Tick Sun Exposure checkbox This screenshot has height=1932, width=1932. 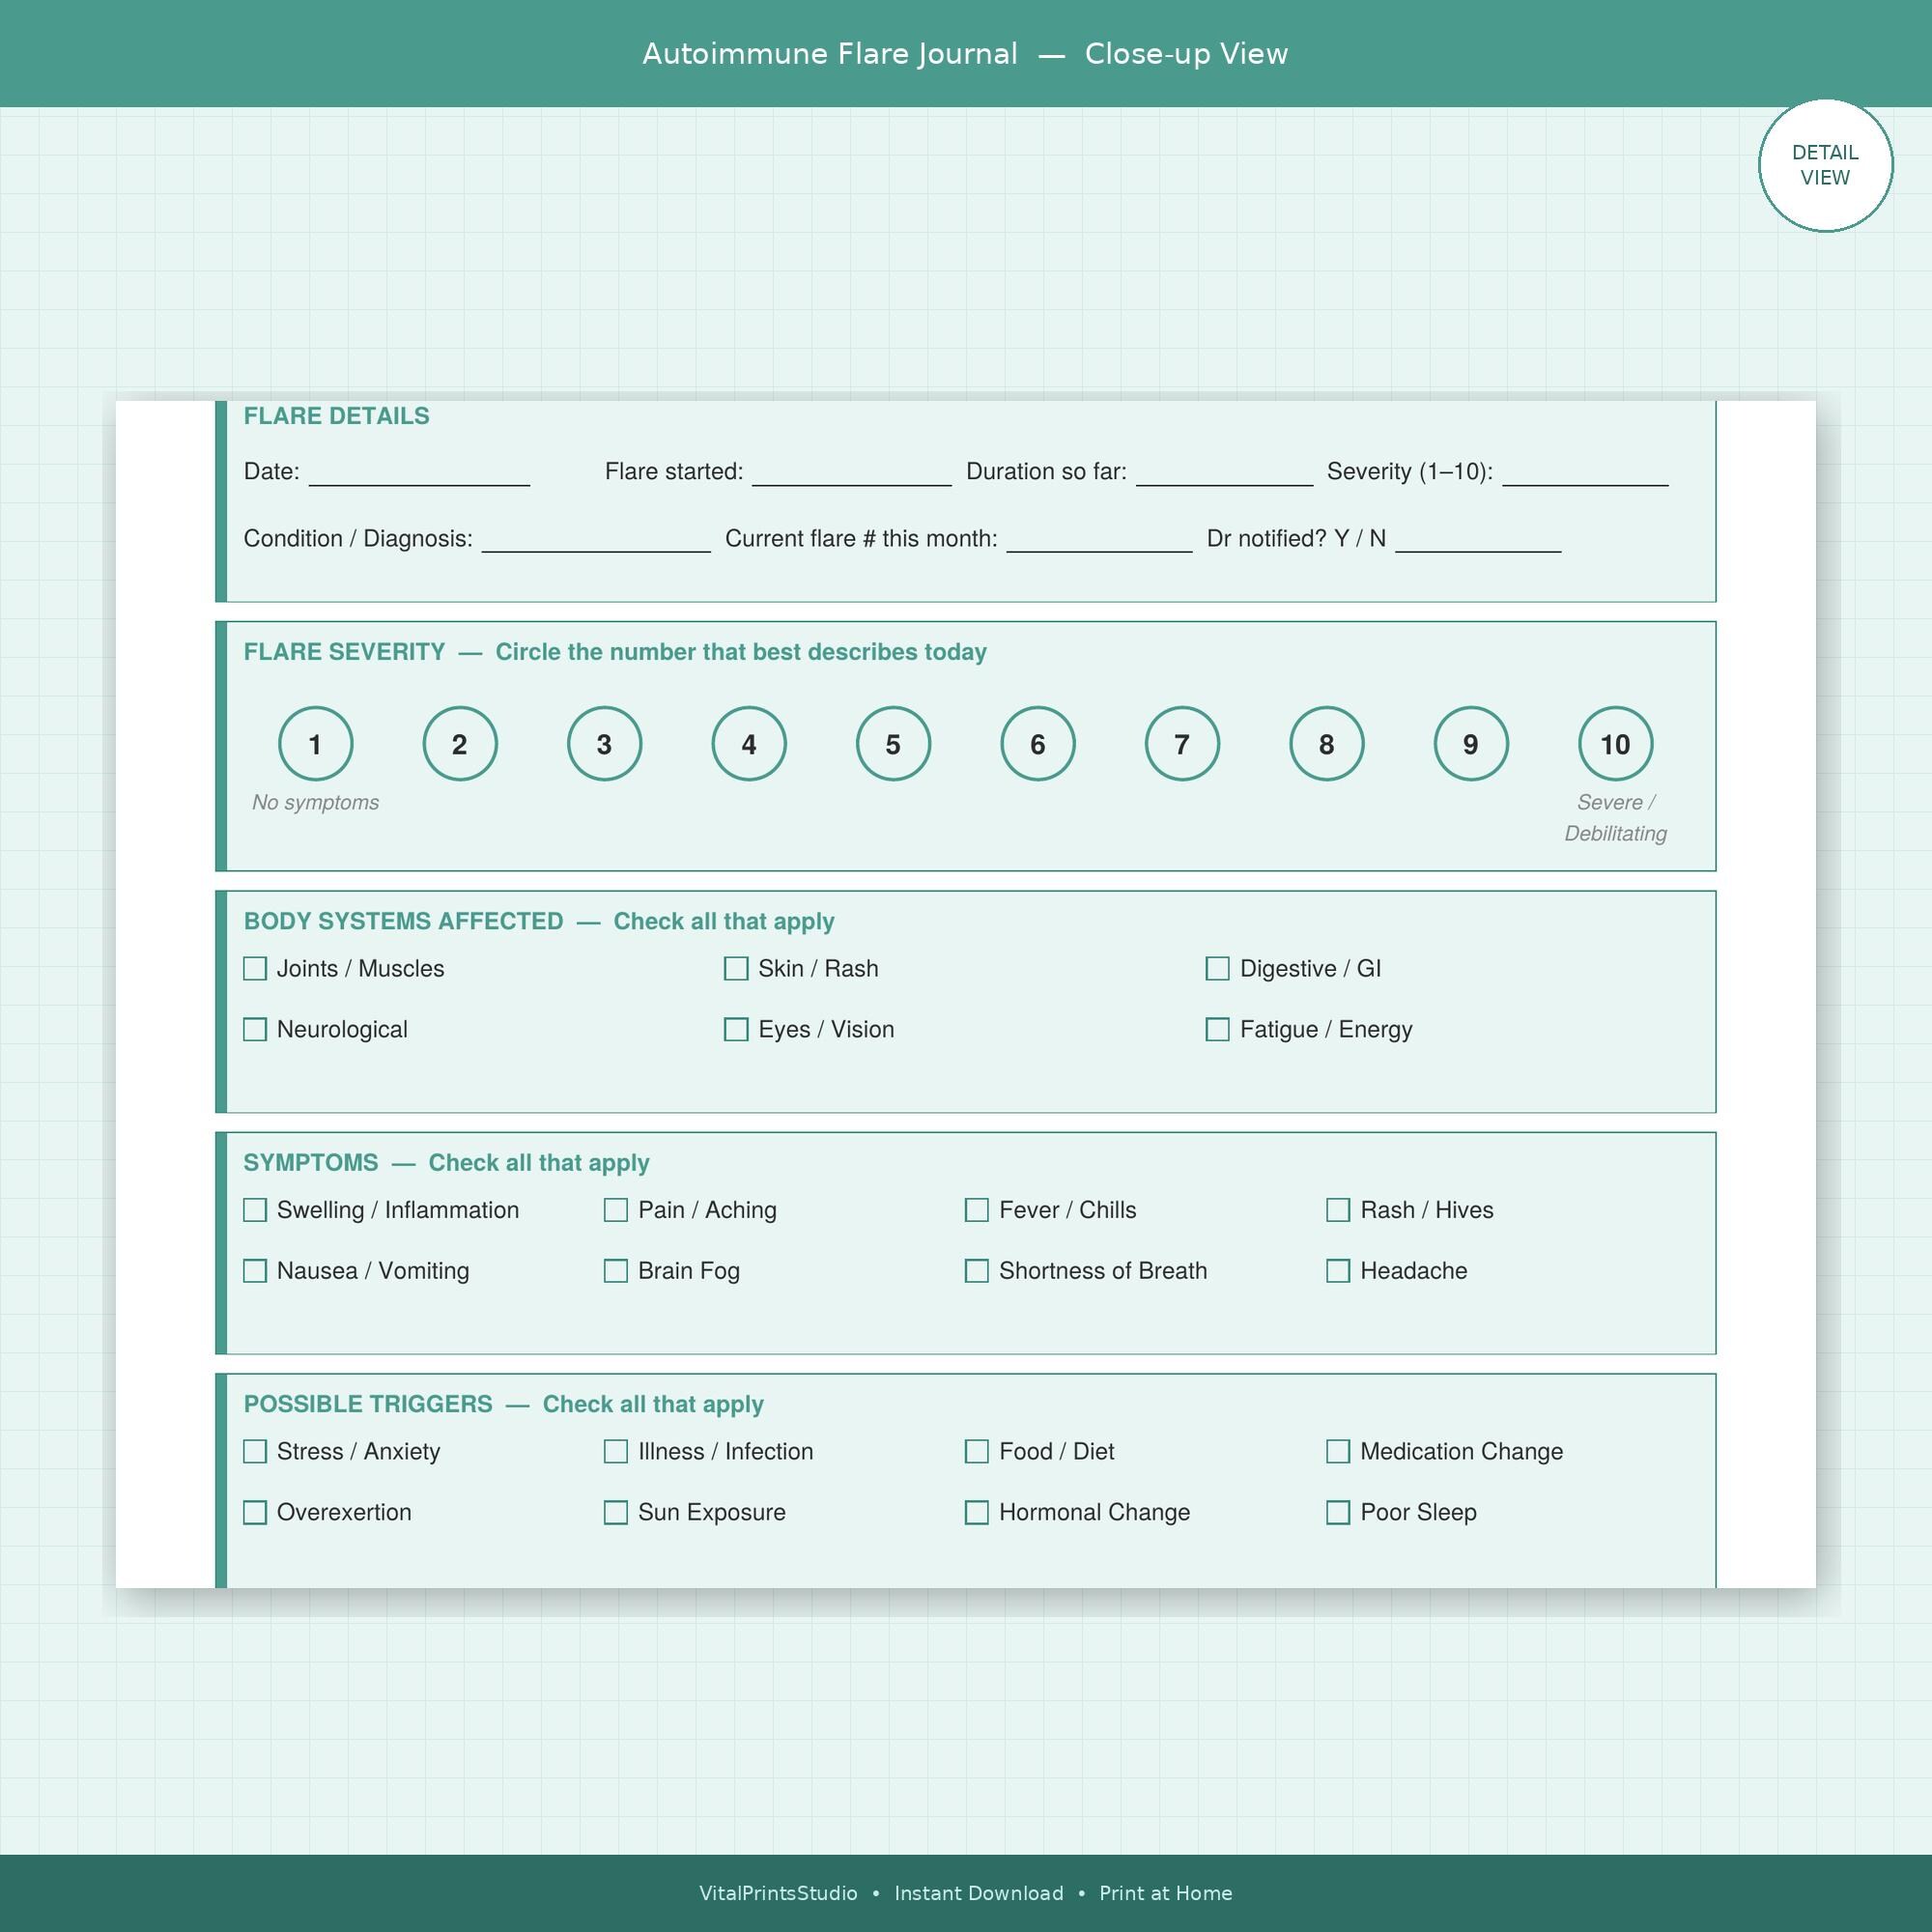(616, 1512)
